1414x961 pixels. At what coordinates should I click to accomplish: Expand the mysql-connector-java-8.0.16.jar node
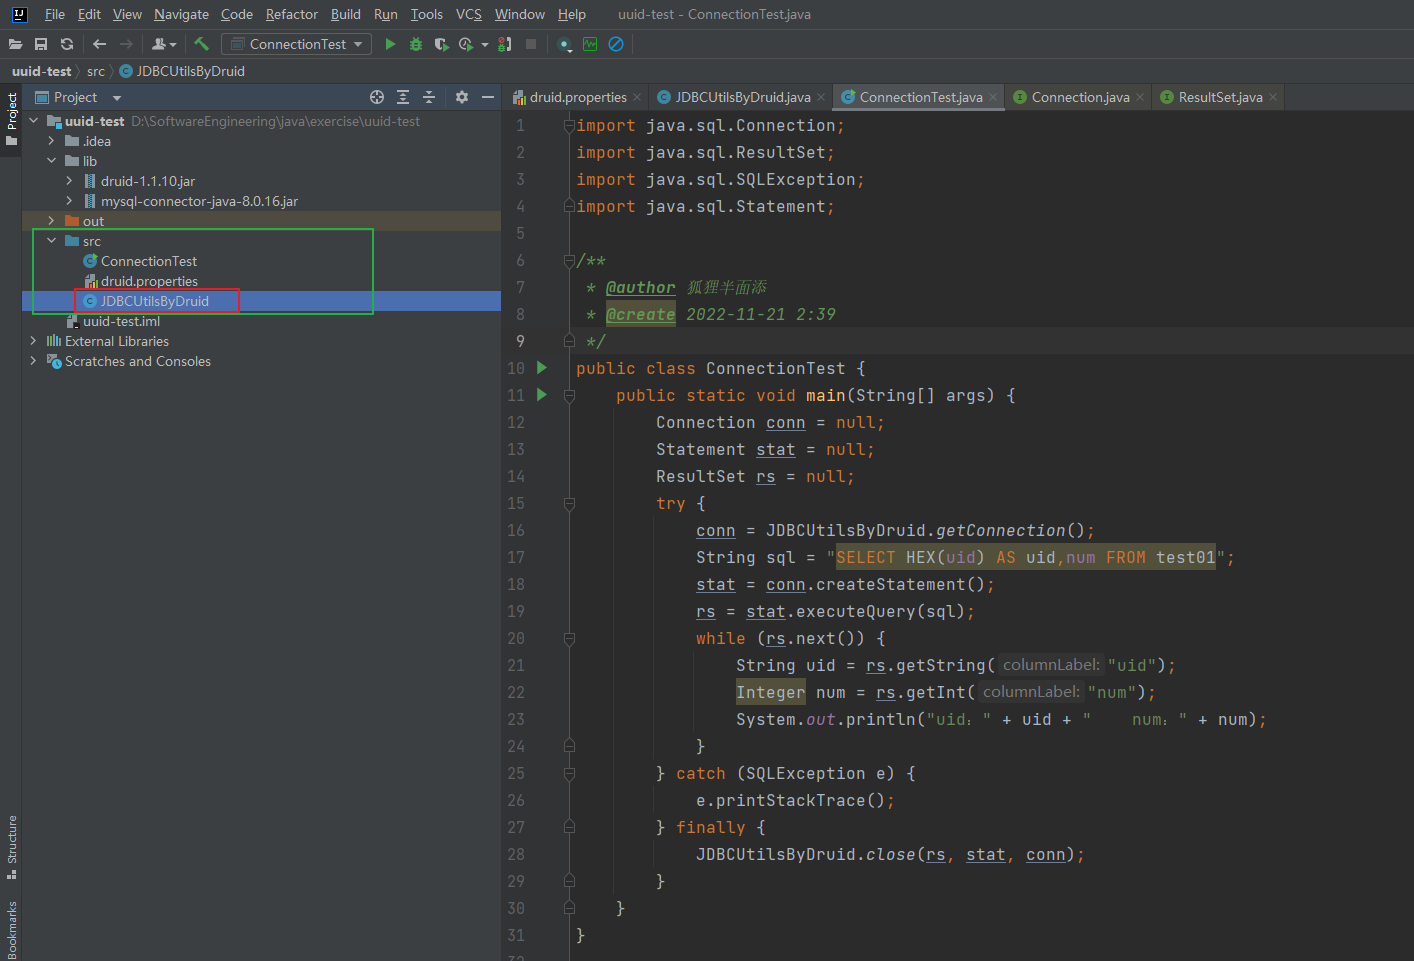point(69,201)
